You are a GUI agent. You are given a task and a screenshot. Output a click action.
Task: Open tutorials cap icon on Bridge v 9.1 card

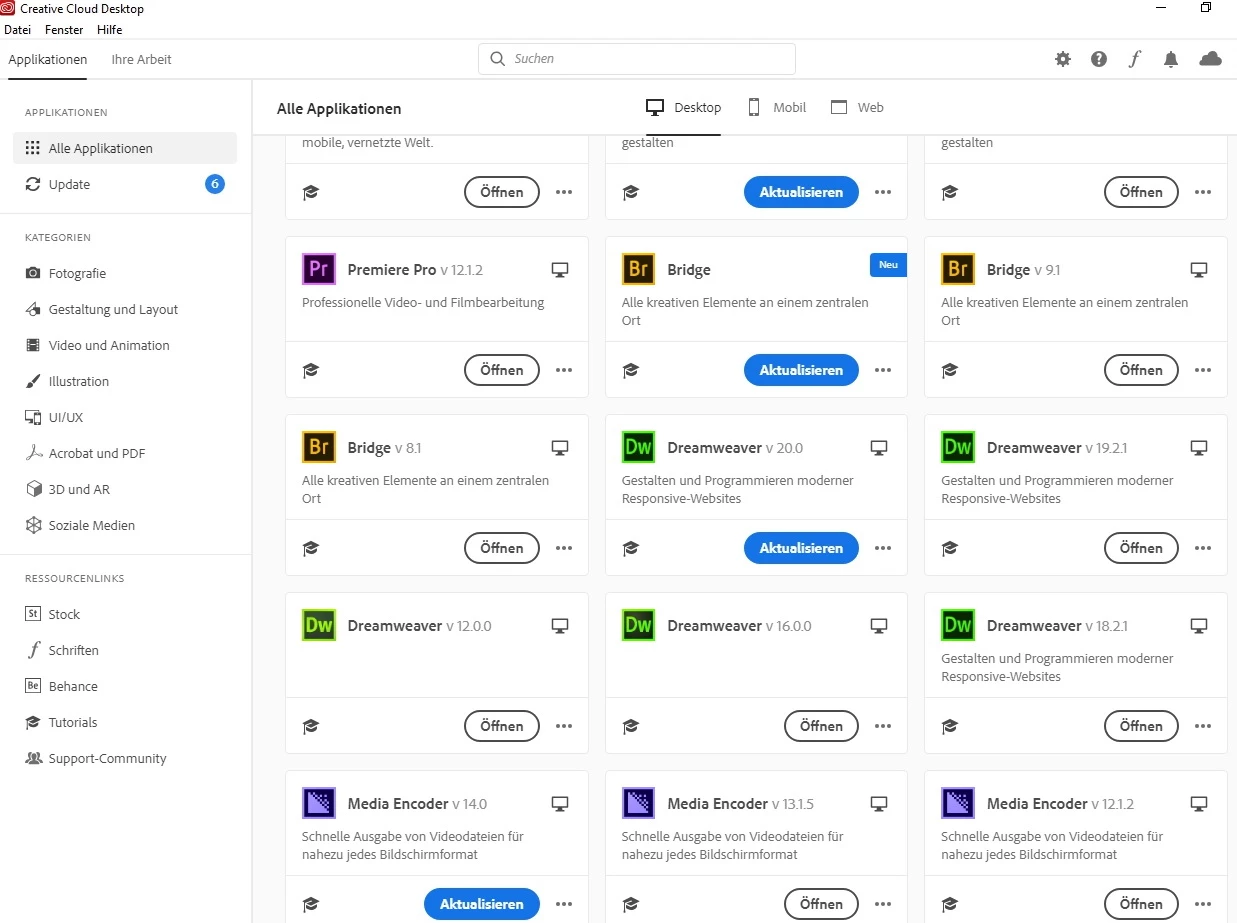950,370
